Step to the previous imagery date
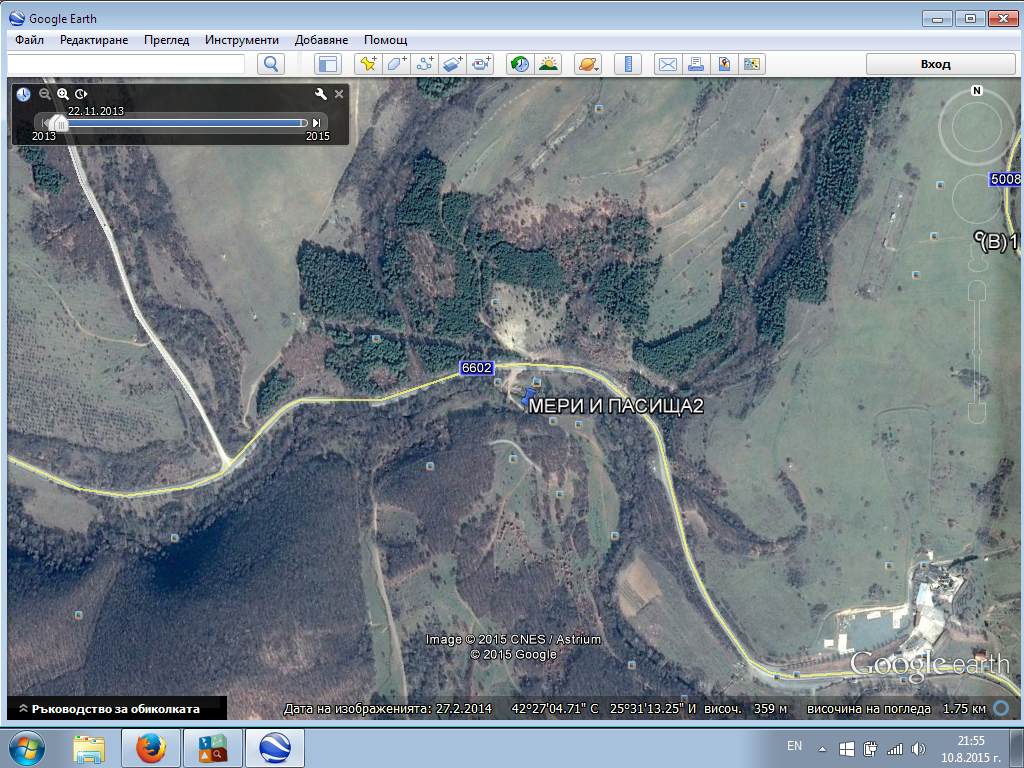This screenshot has height=768, width=1024. pos(44,123)
